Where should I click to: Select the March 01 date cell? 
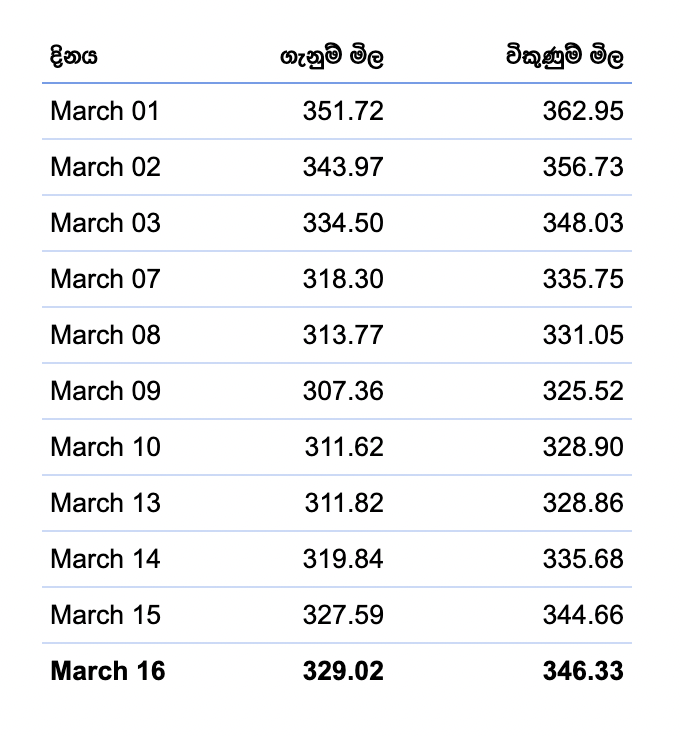tap(105, 111)
